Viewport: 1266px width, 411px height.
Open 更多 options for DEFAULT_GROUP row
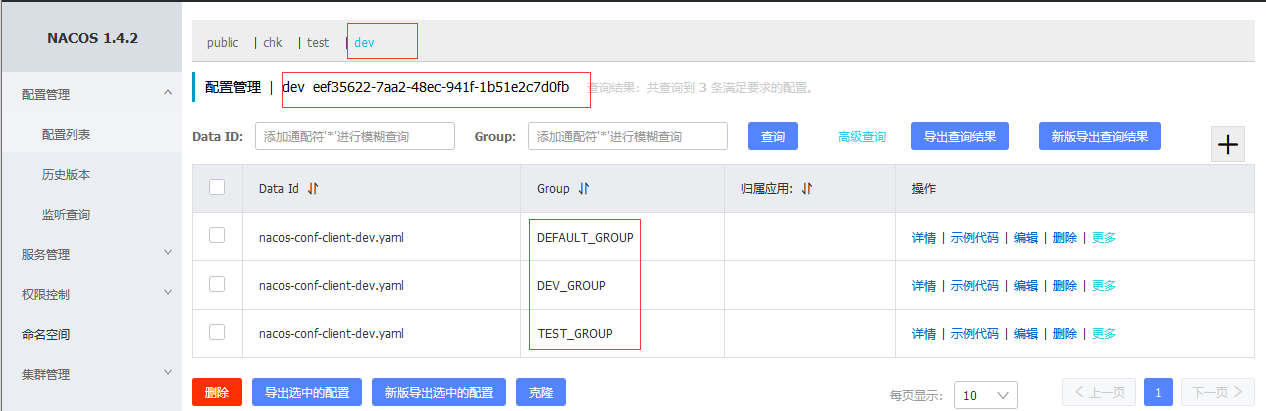click(x=1104, y=238)
